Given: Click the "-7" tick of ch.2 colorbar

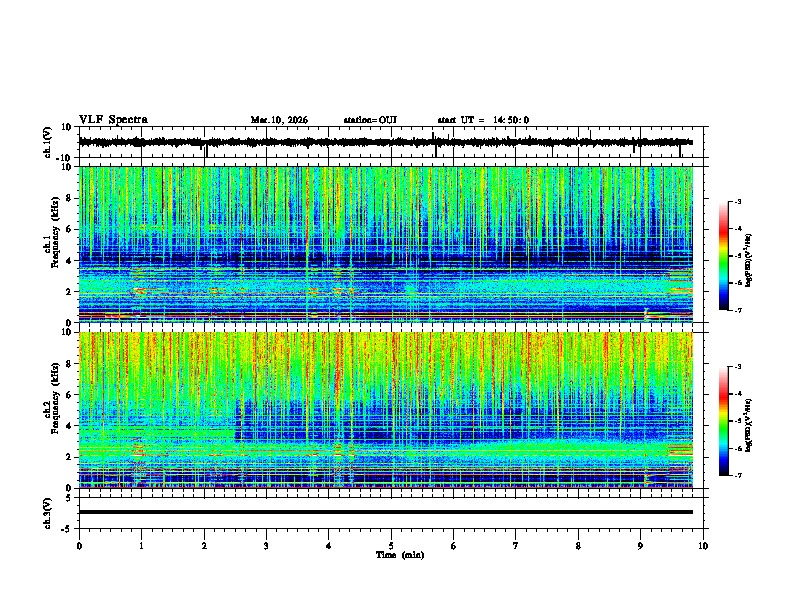Looking at the screenshot, I should (738, 475).
